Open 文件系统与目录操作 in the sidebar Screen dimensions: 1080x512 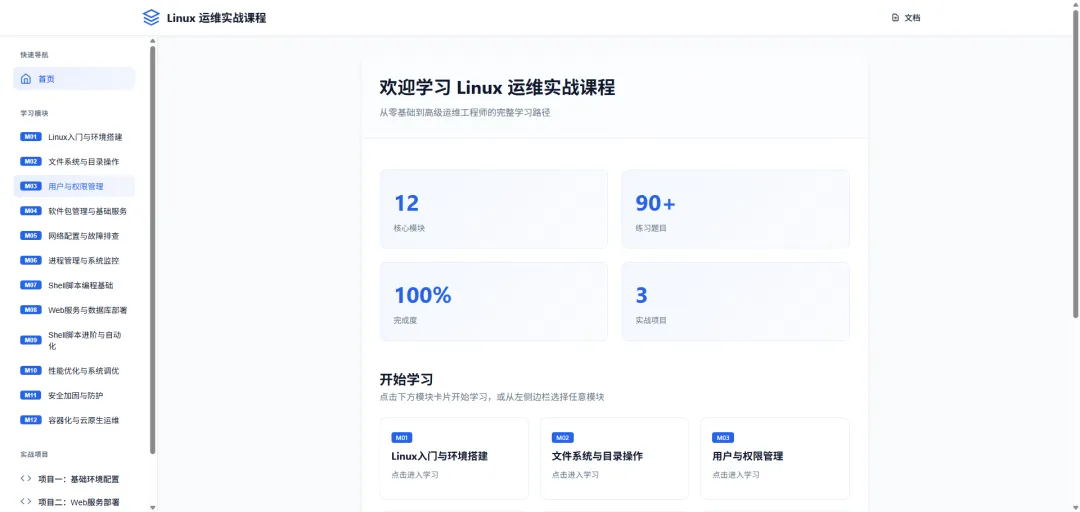[x=74, y=161]
